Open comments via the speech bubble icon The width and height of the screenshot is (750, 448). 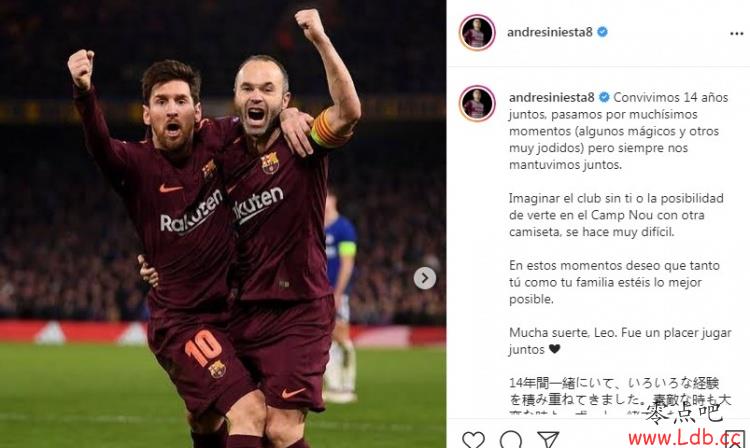tap(510, 439)
